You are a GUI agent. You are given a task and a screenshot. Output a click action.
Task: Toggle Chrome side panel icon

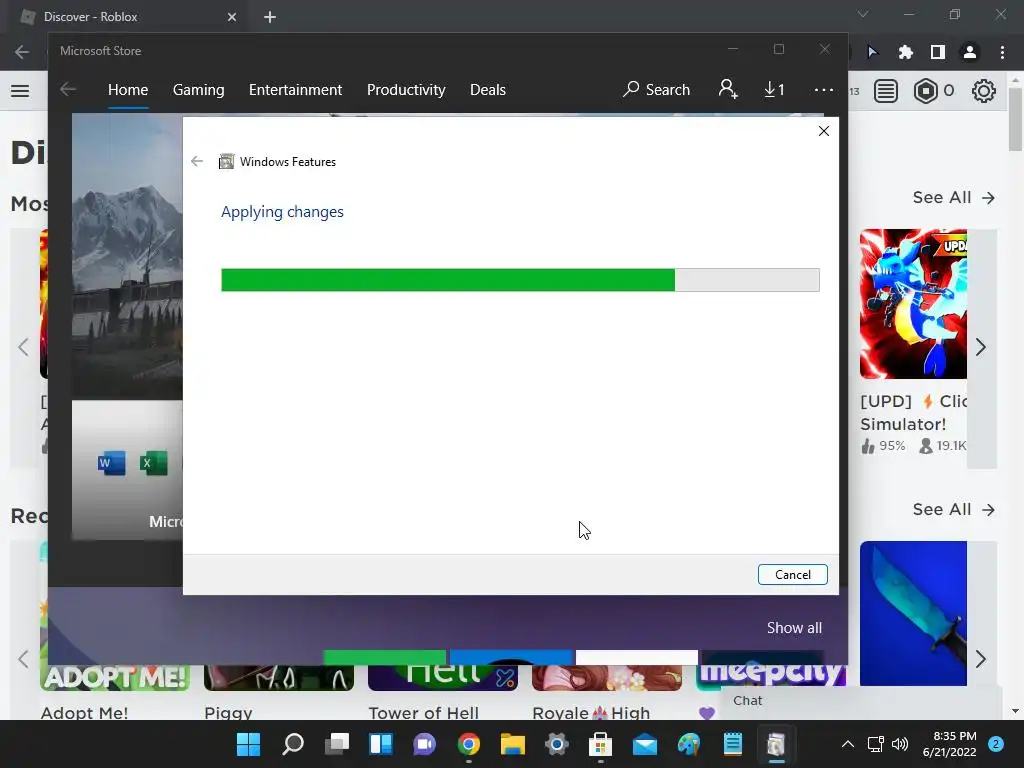pos(937,52)
